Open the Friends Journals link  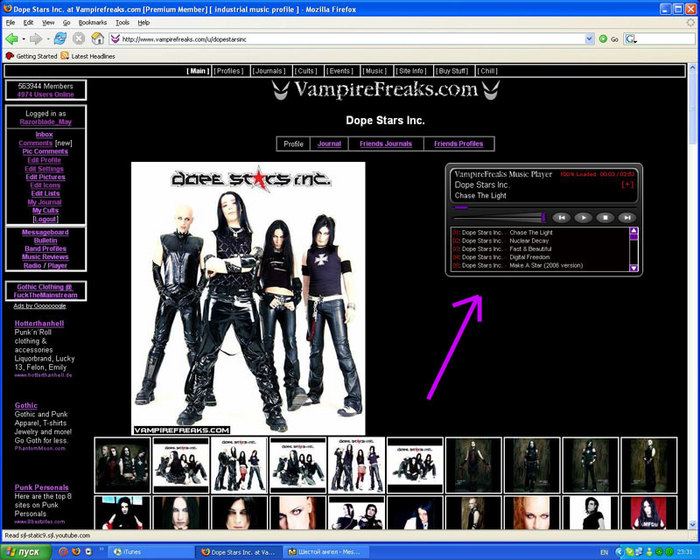386,144
